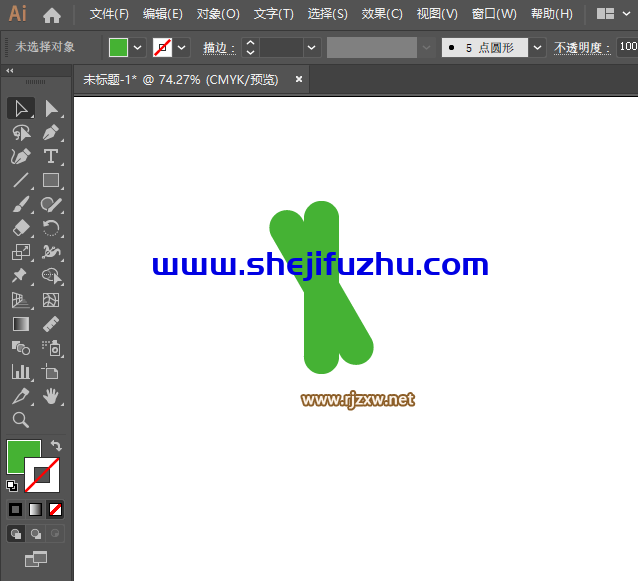Select the Column Graph tool
638x581 pixels.
pyautogui.click(x=21, y=372)
